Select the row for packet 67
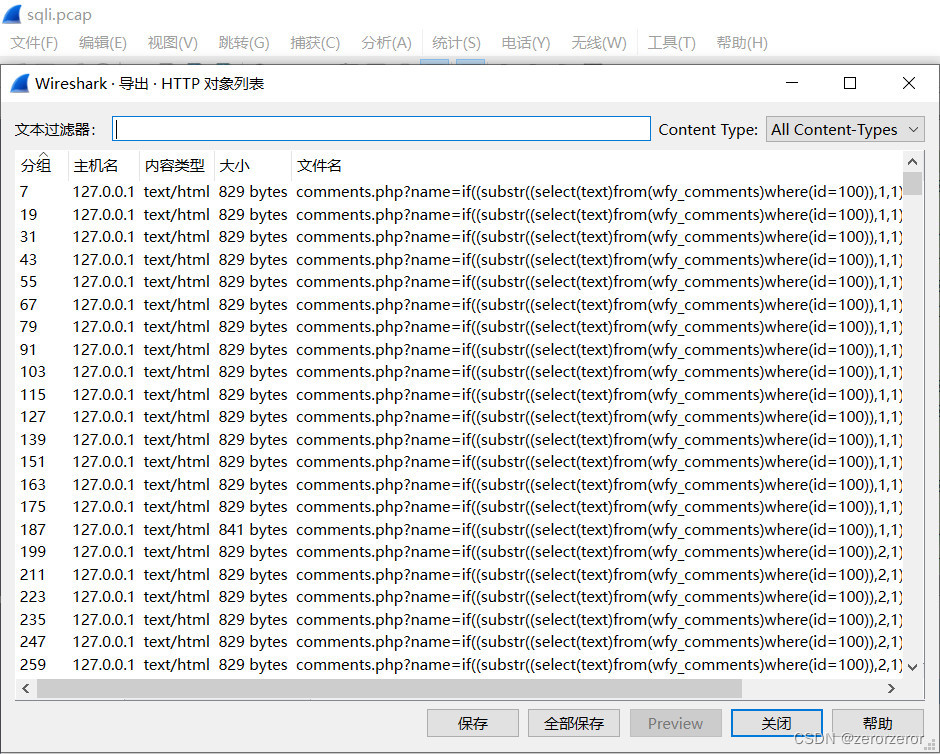Viewport: 940px width, 754px height. point(459,304)
